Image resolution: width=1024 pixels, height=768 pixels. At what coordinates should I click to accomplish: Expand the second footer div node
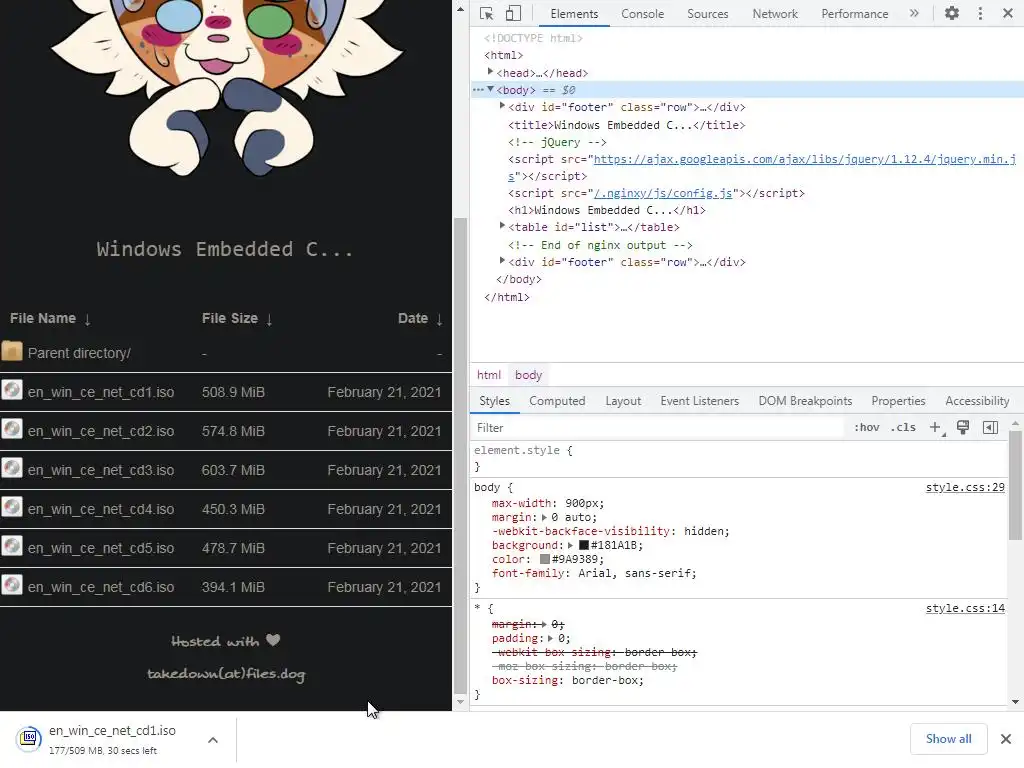[x=502, y=261]
